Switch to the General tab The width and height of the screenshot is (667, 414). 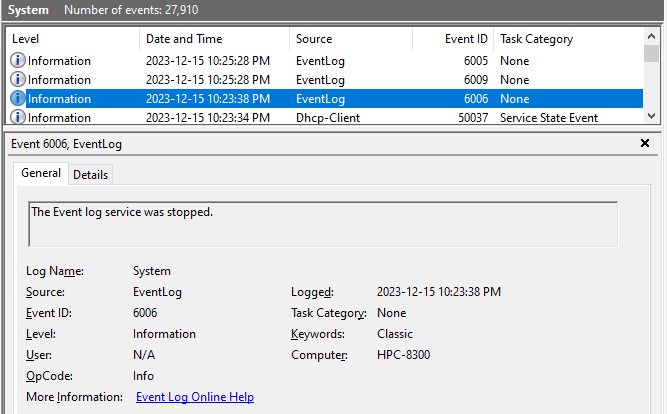click(41, 174)
